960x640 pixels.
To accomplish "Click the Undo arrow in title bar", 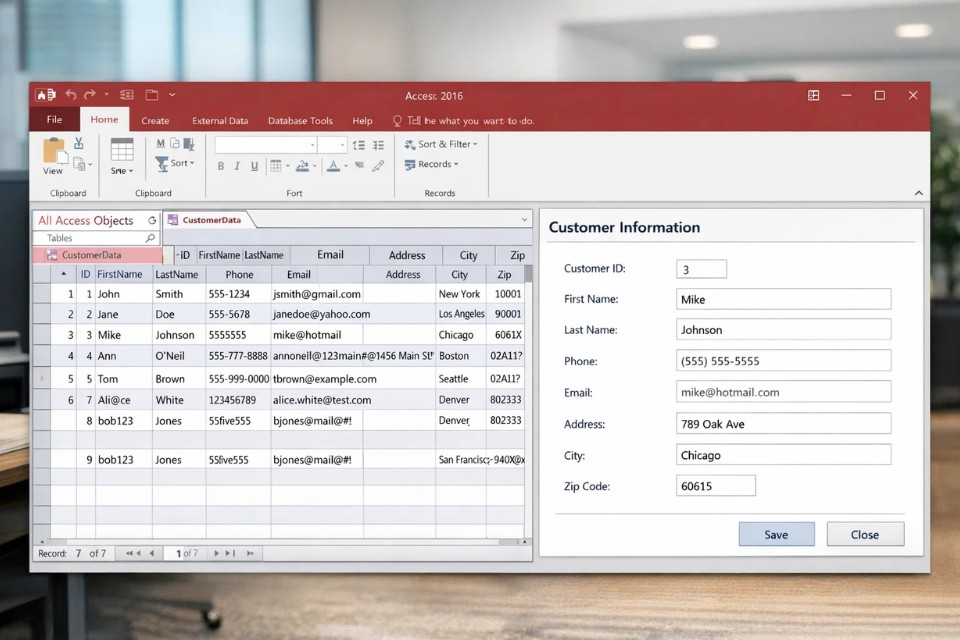I will click(70, 95).
